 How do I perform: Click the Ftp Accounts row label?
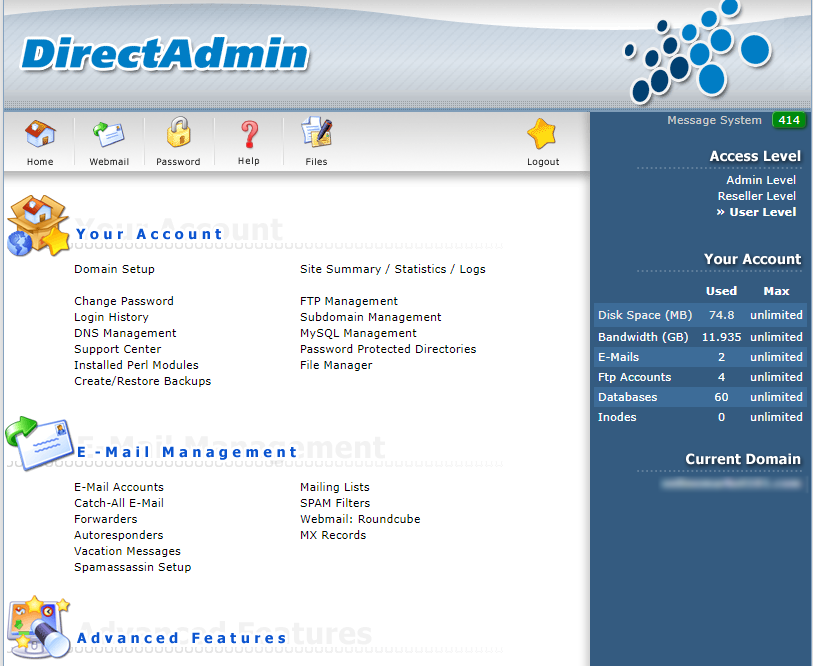click(635, 378)
